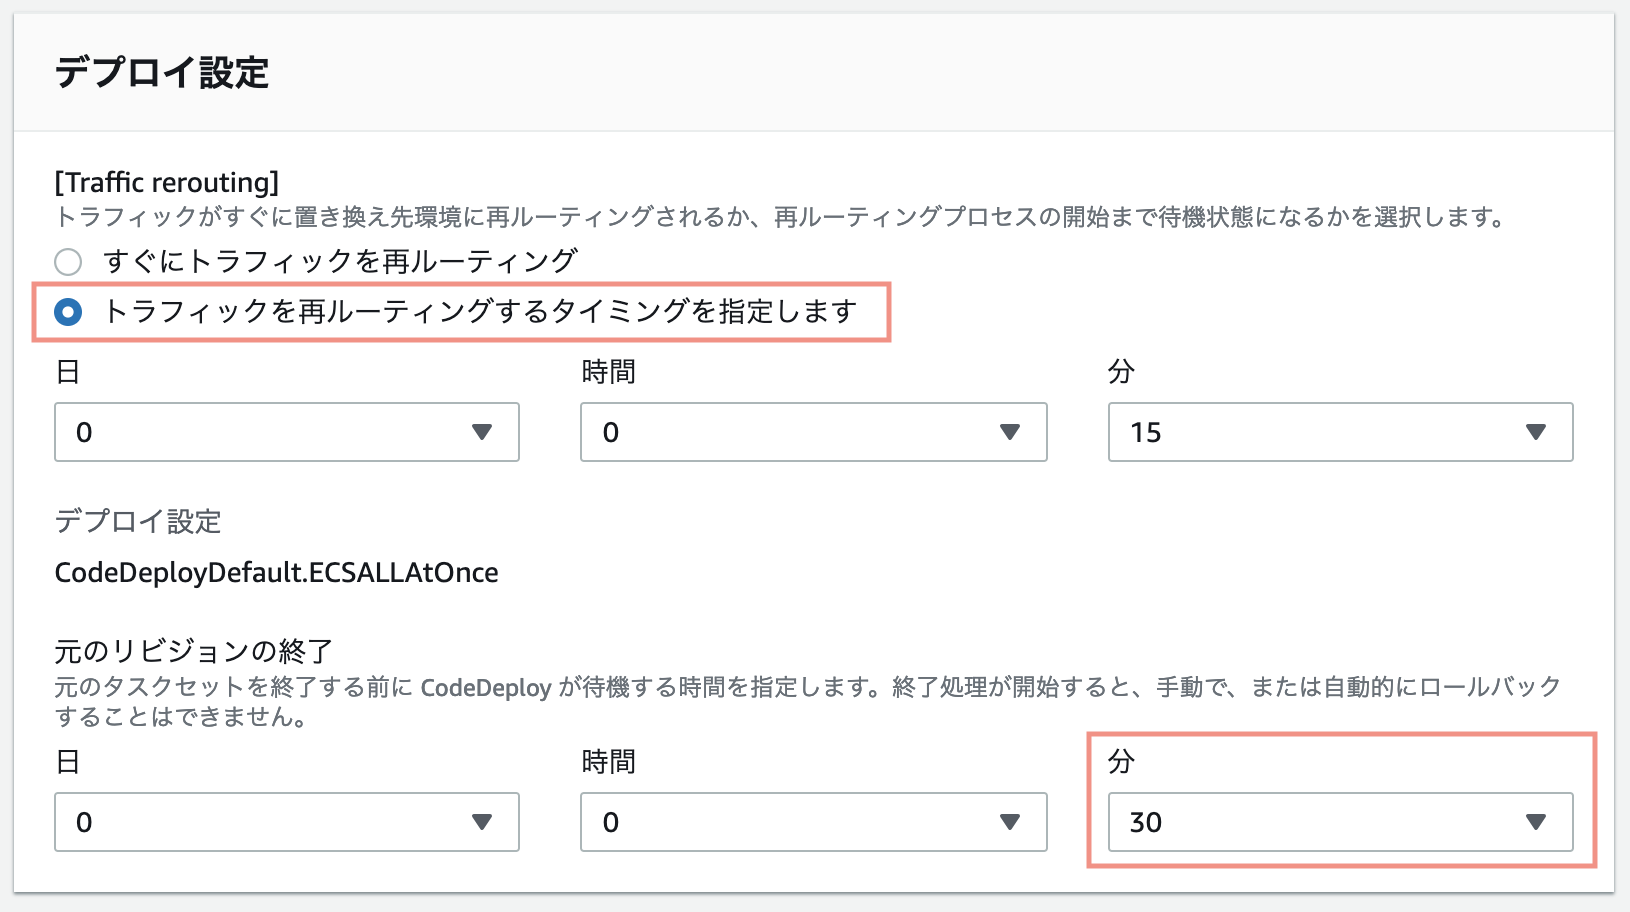The height and width of the screenshot is (912, 1630).
Task: Click arrow icon of 元のリビジョンの終了 時間 dropdown
Action: point(1010,822)
